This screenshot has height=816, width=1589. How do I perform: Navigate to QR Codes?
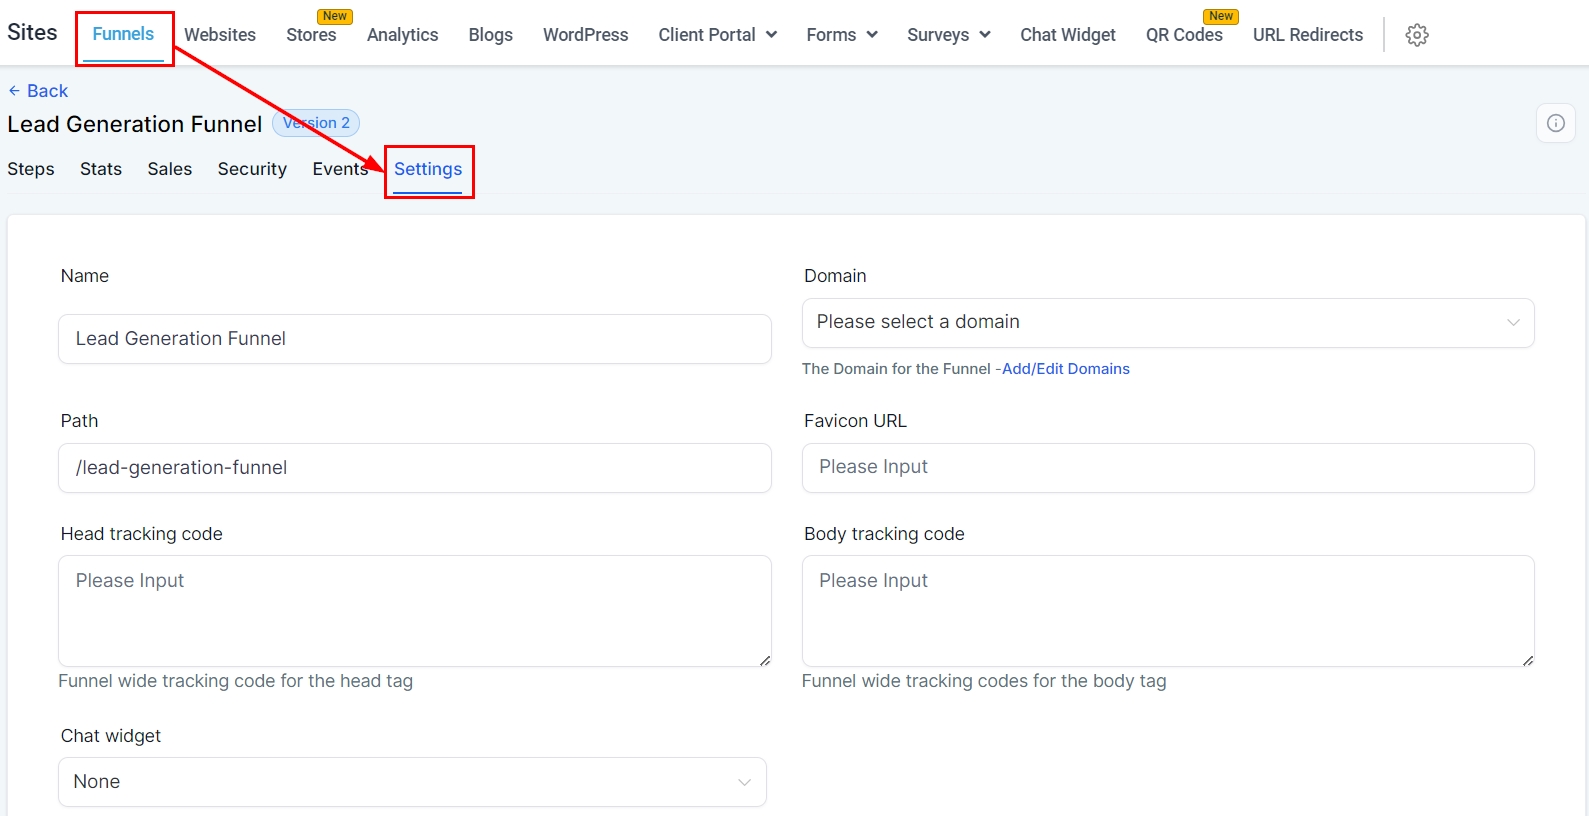click(x=1184, y=35)
